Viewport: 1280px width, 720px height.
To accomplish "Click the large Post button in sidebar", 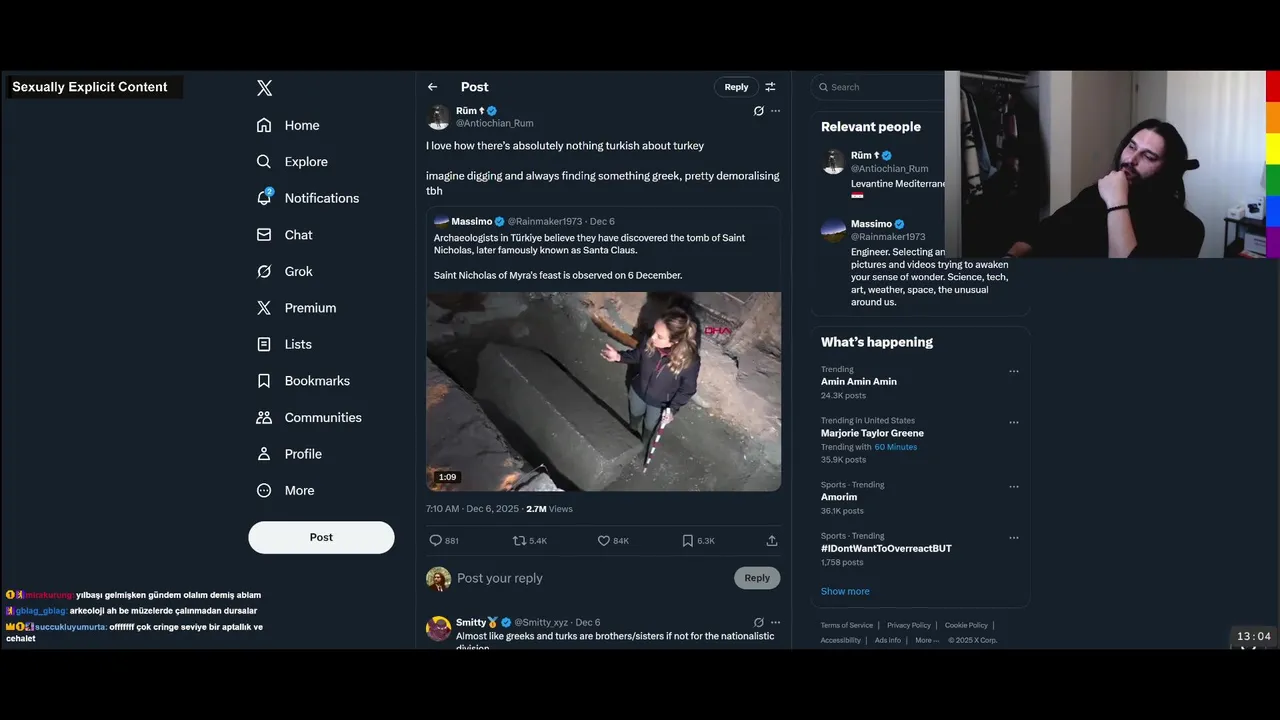I will pos(321,537).
